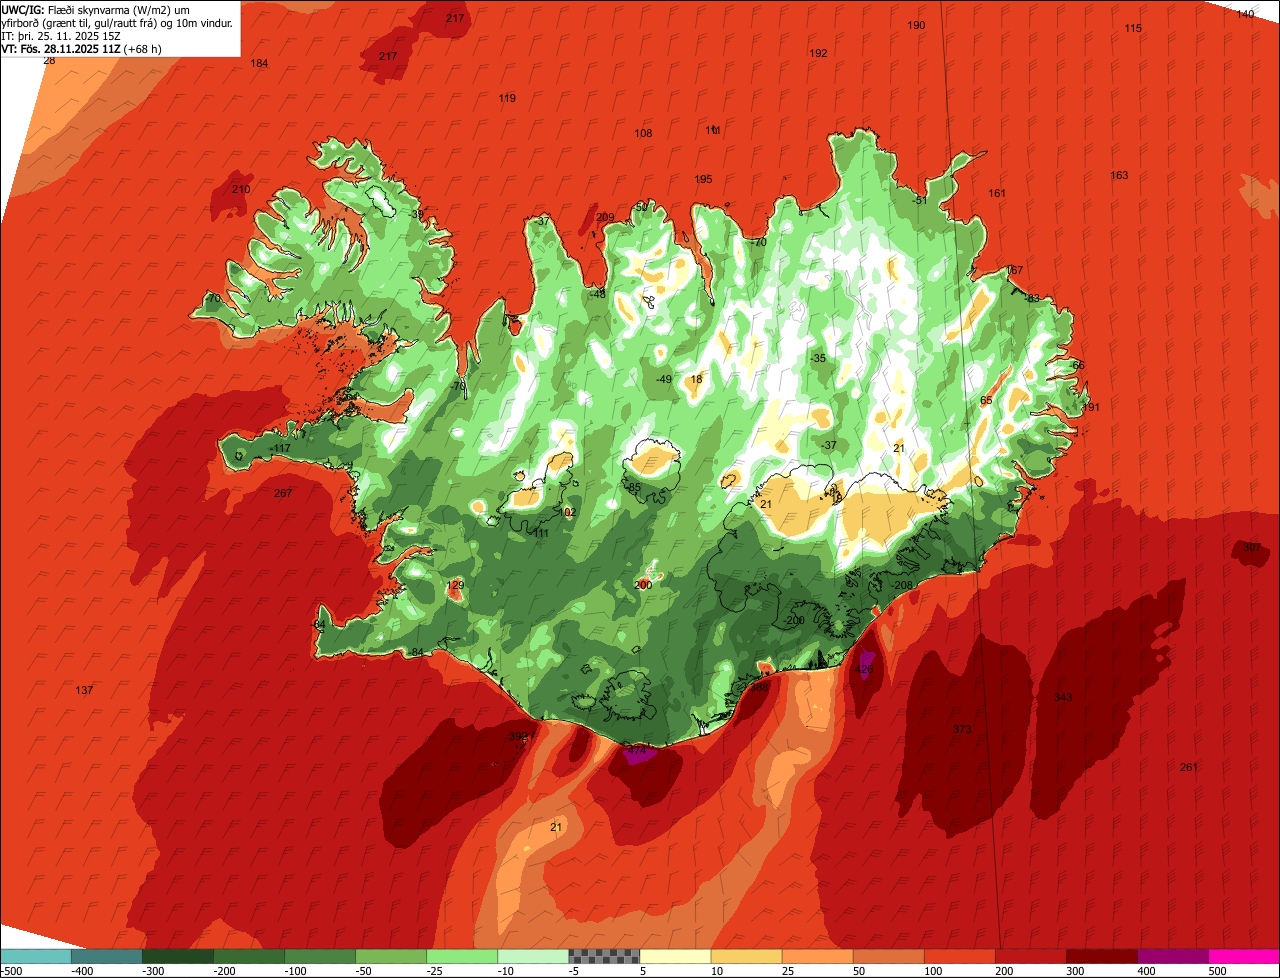Click the '65' value in eastern Iceland

986,400
